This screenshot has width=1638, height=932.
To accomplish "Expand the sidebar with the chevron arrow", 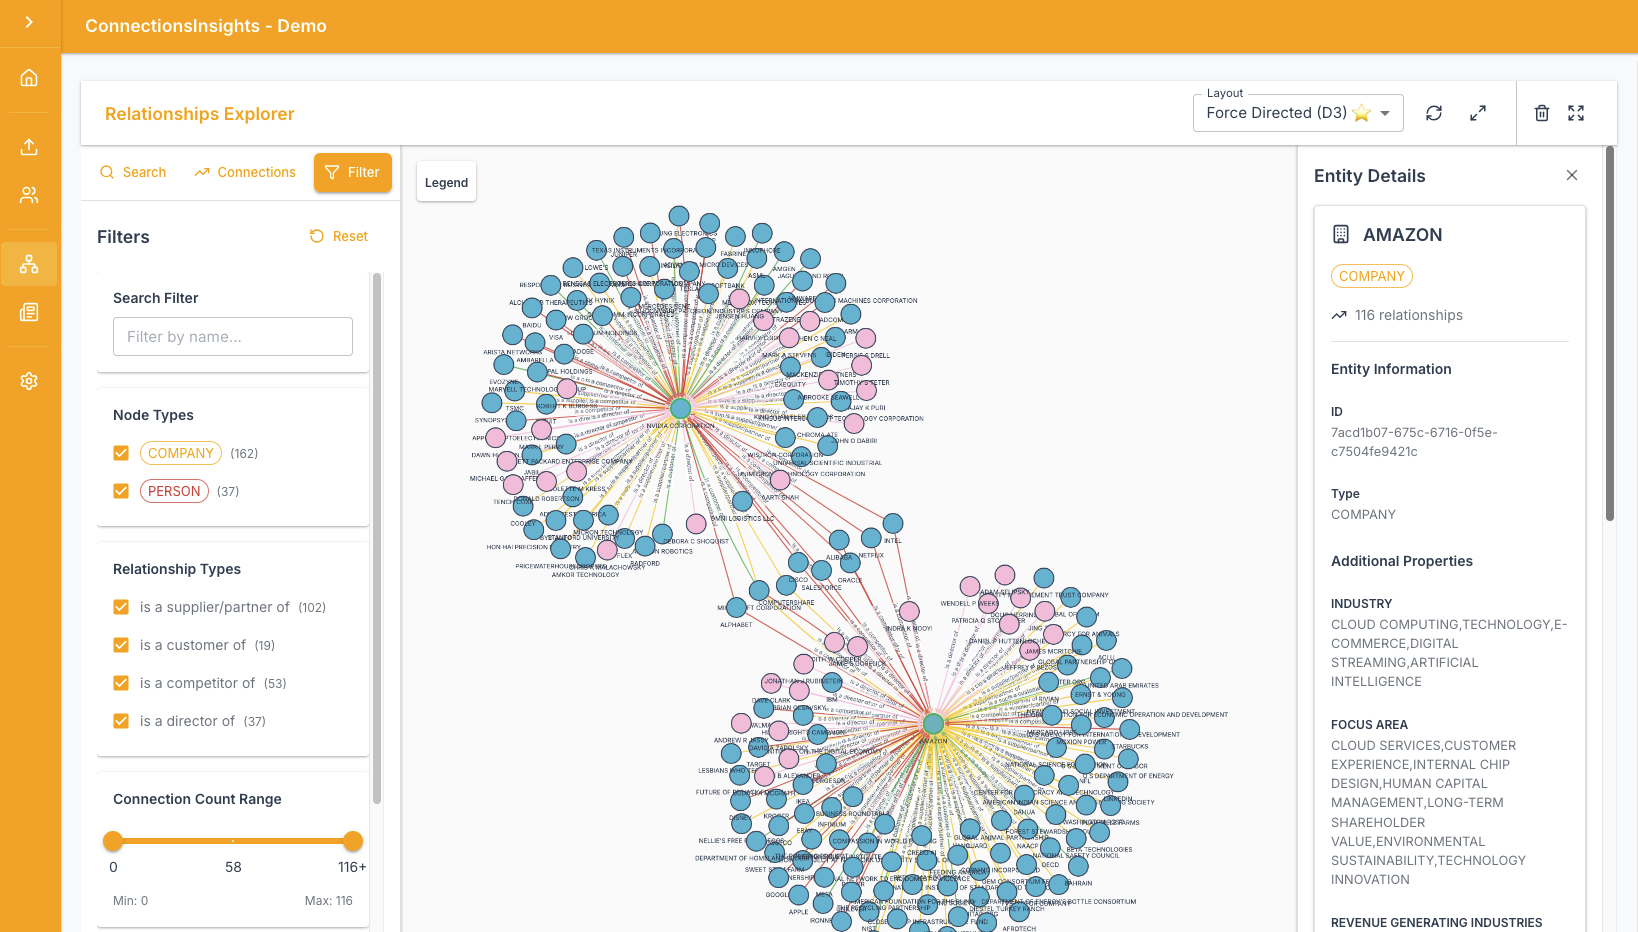I will pyautogui.click(x=29, y=22).
